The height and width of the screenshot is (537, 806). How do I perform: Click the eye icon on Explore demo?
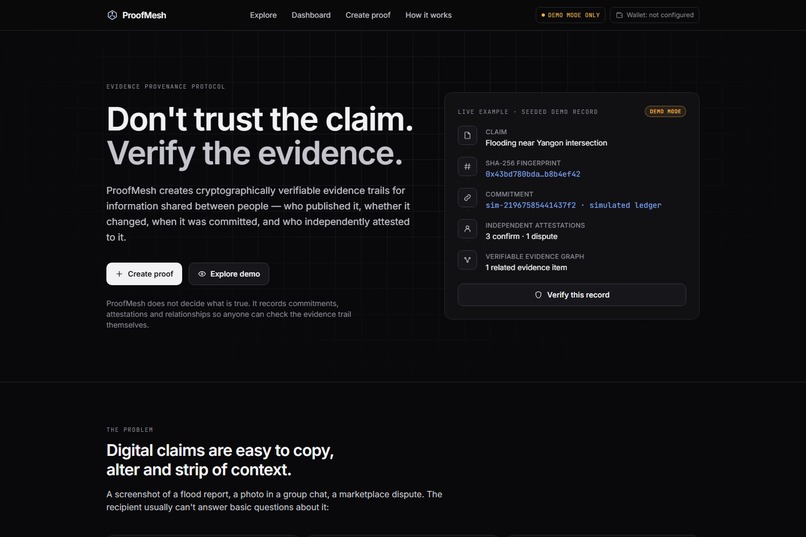coord(202,274)
